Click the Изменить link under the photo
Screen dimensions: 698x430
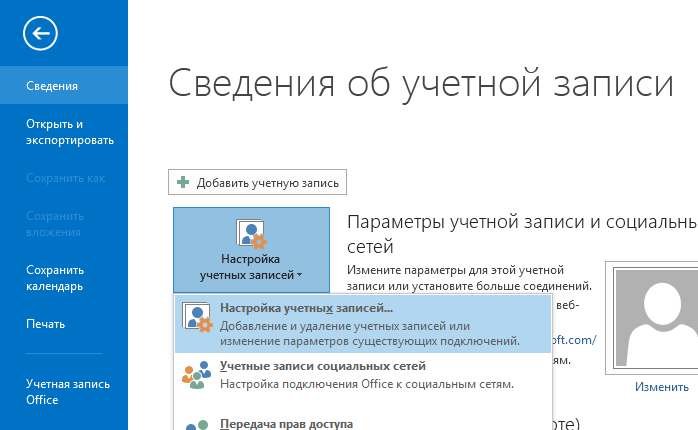click(661, 387)
